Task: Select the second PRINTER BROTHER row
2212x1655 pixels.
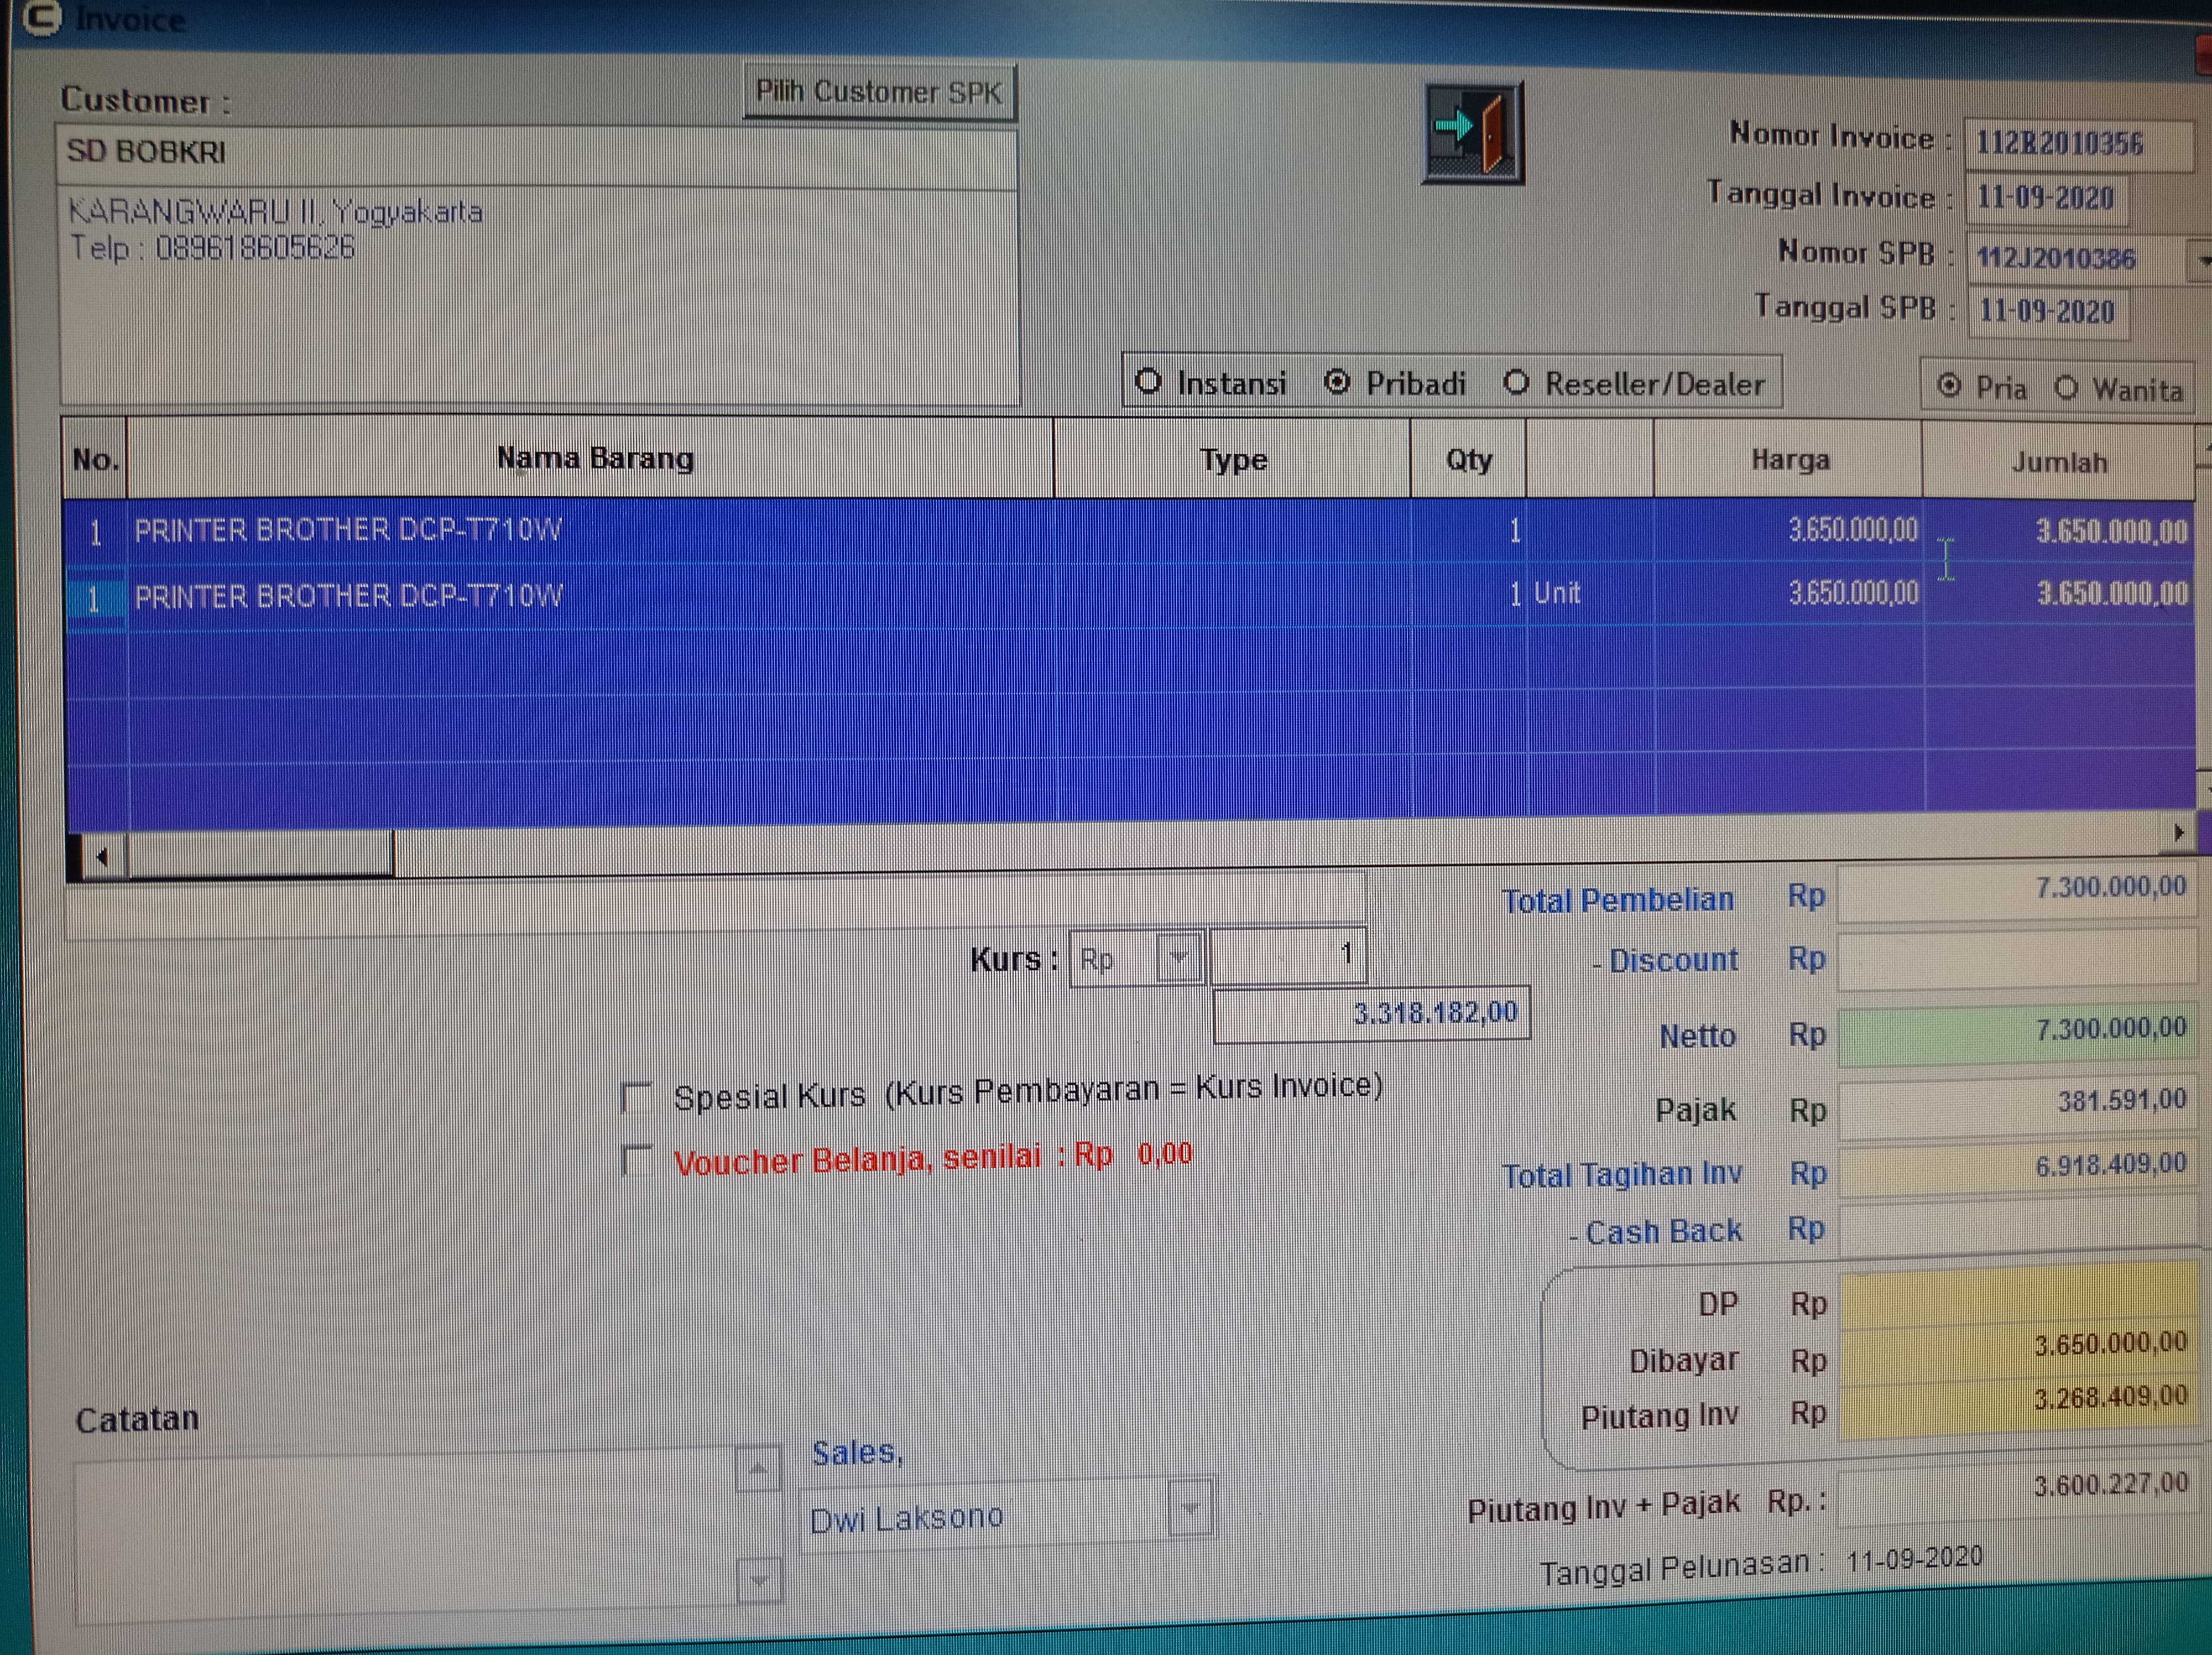Action: 348,597
